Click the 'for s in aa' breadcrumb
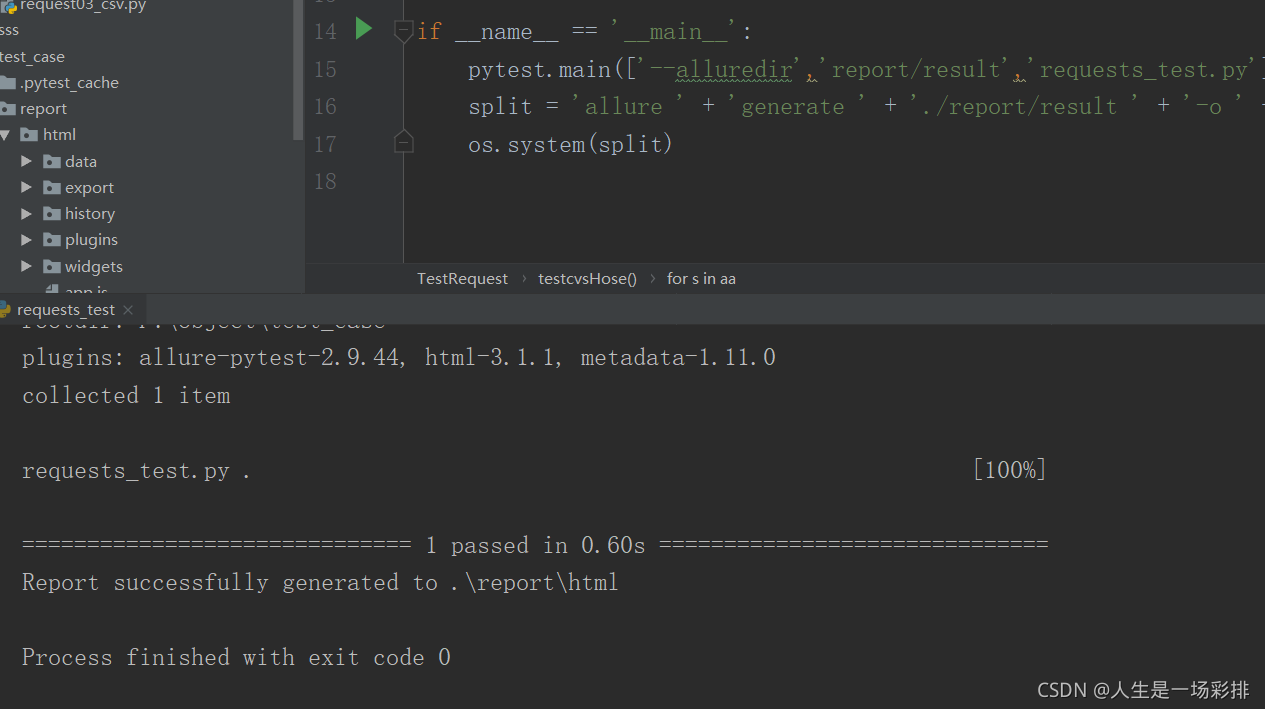The height and width of the screenshot is (709, 1265). pyautogui.click(x=701, y=279)
